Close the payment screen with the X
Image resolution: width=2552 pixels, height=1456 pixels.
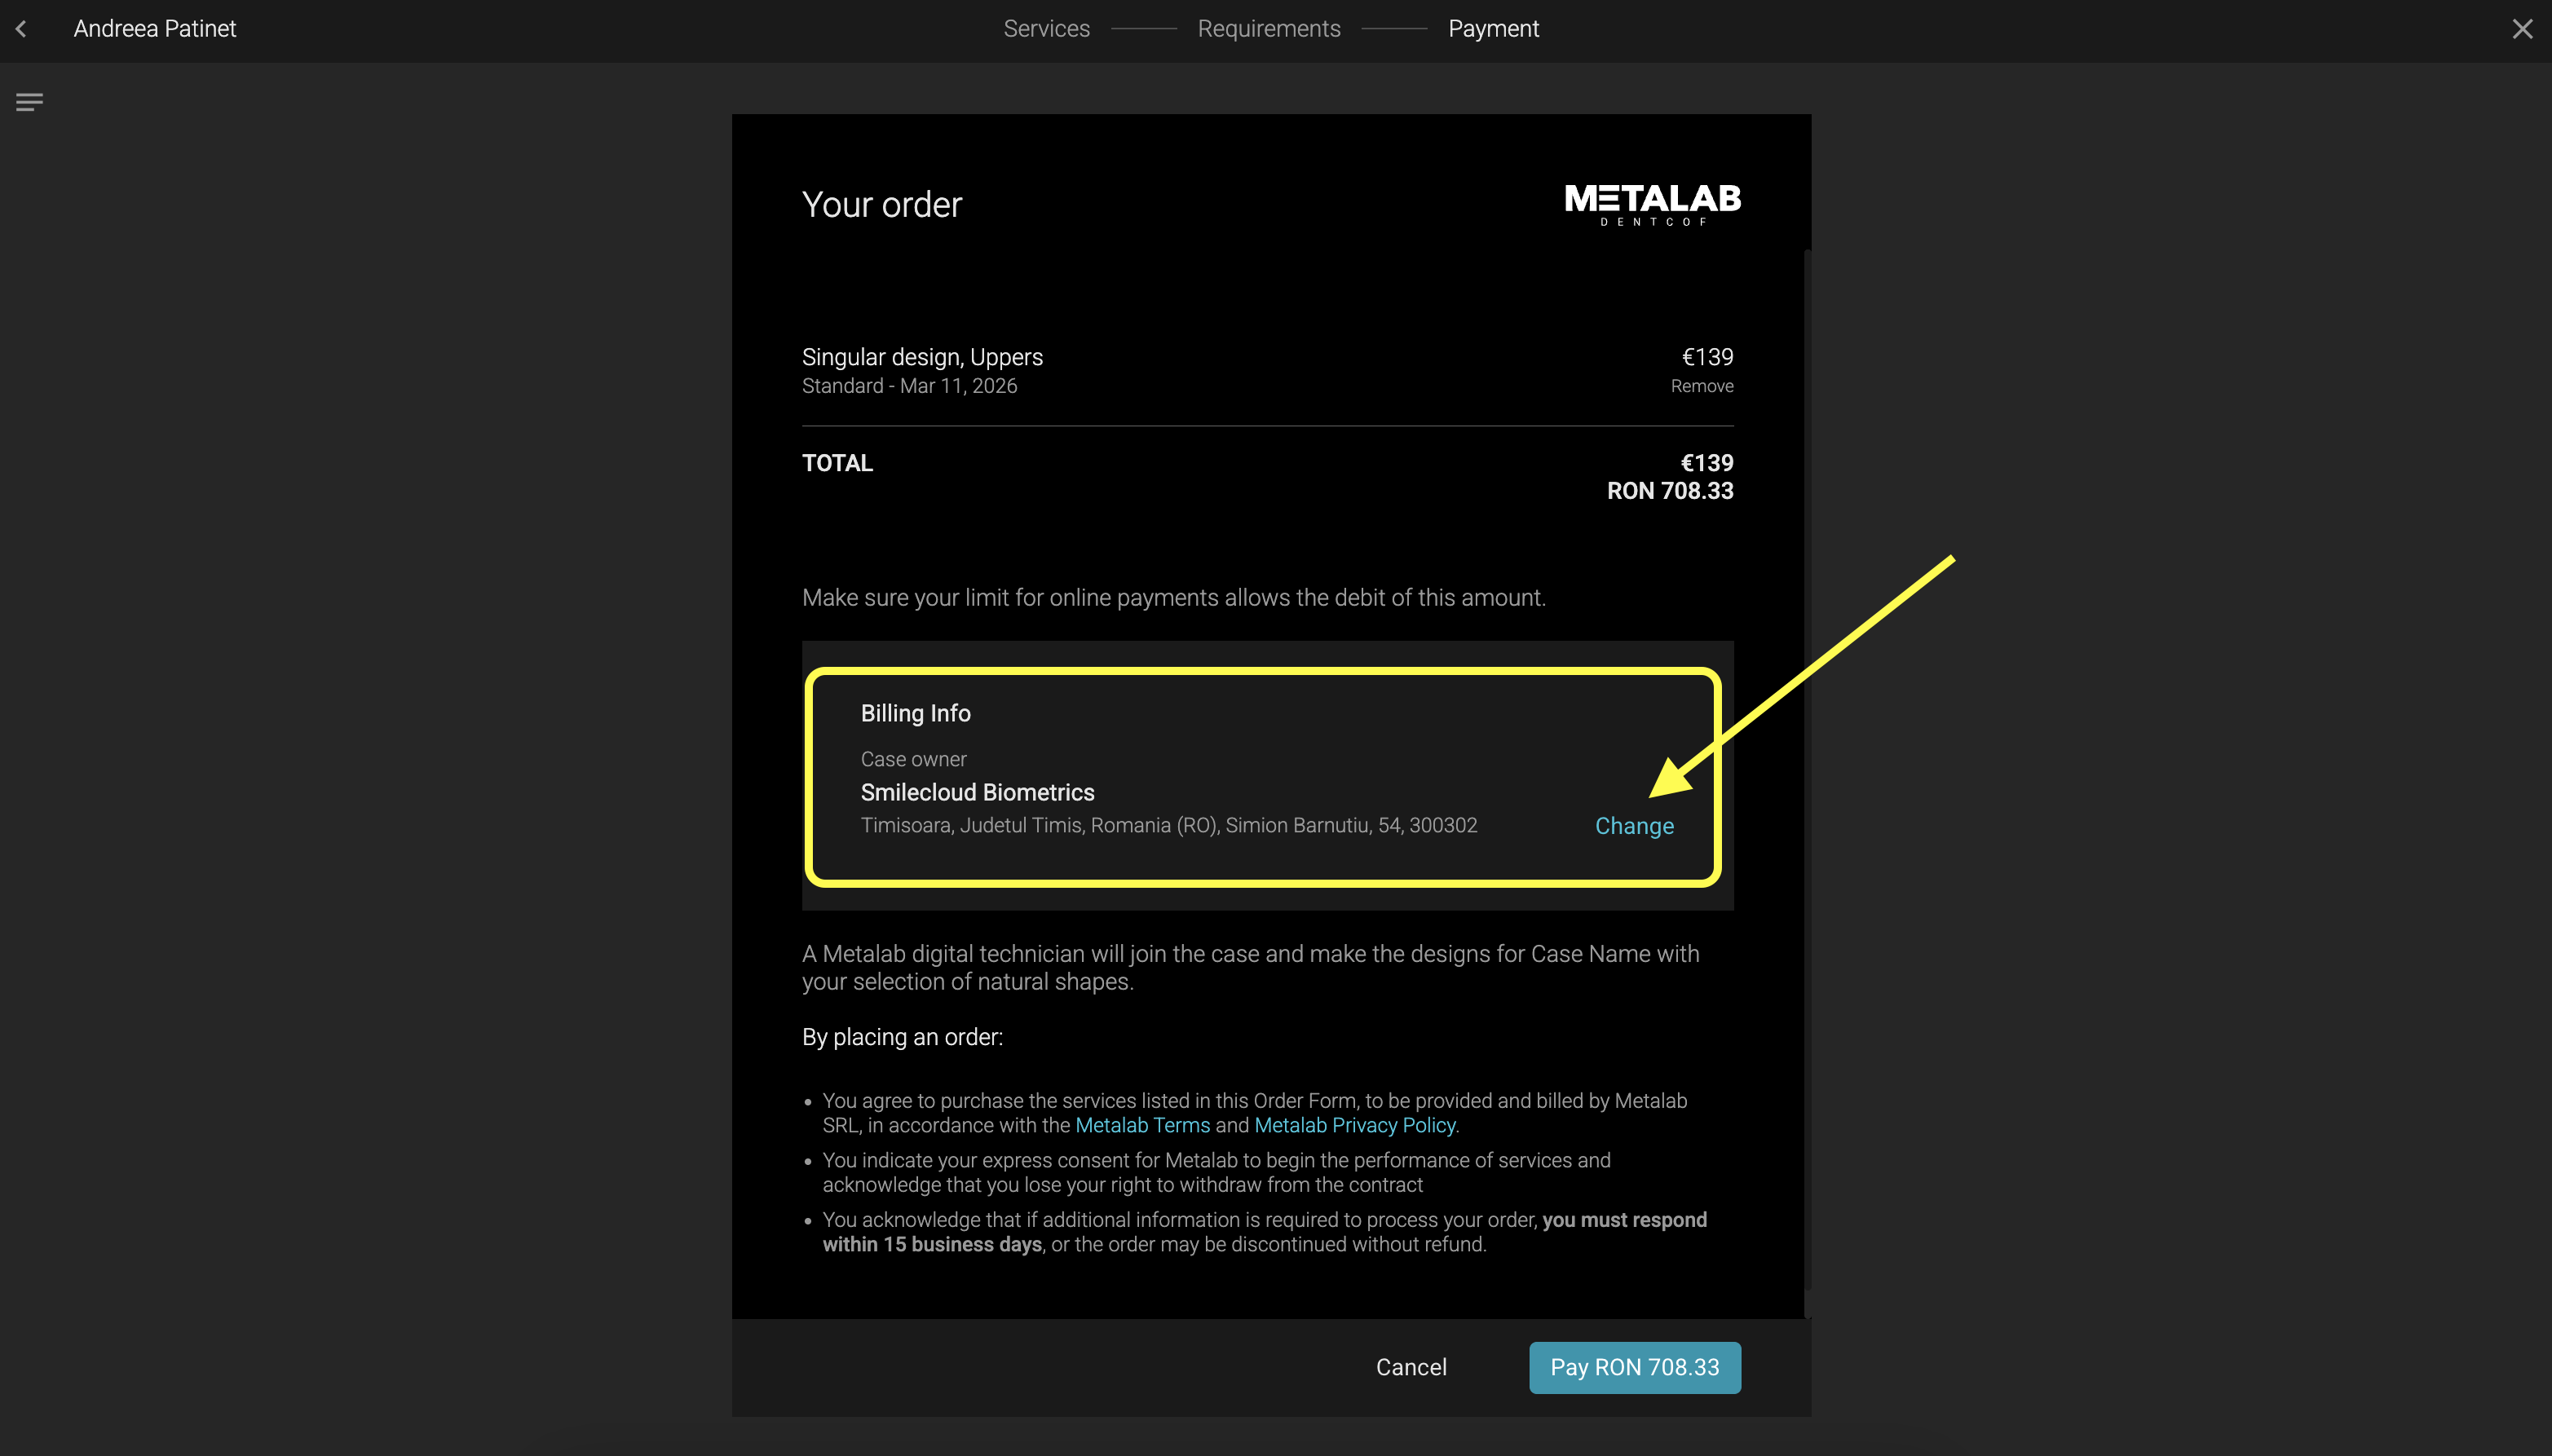tap(2522, 29)
